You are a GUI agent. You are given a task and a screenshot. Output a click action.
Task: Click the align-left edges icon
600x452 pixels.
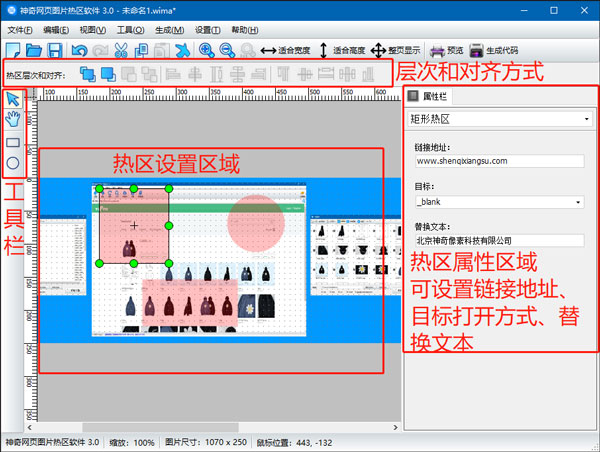click(173, 74)
